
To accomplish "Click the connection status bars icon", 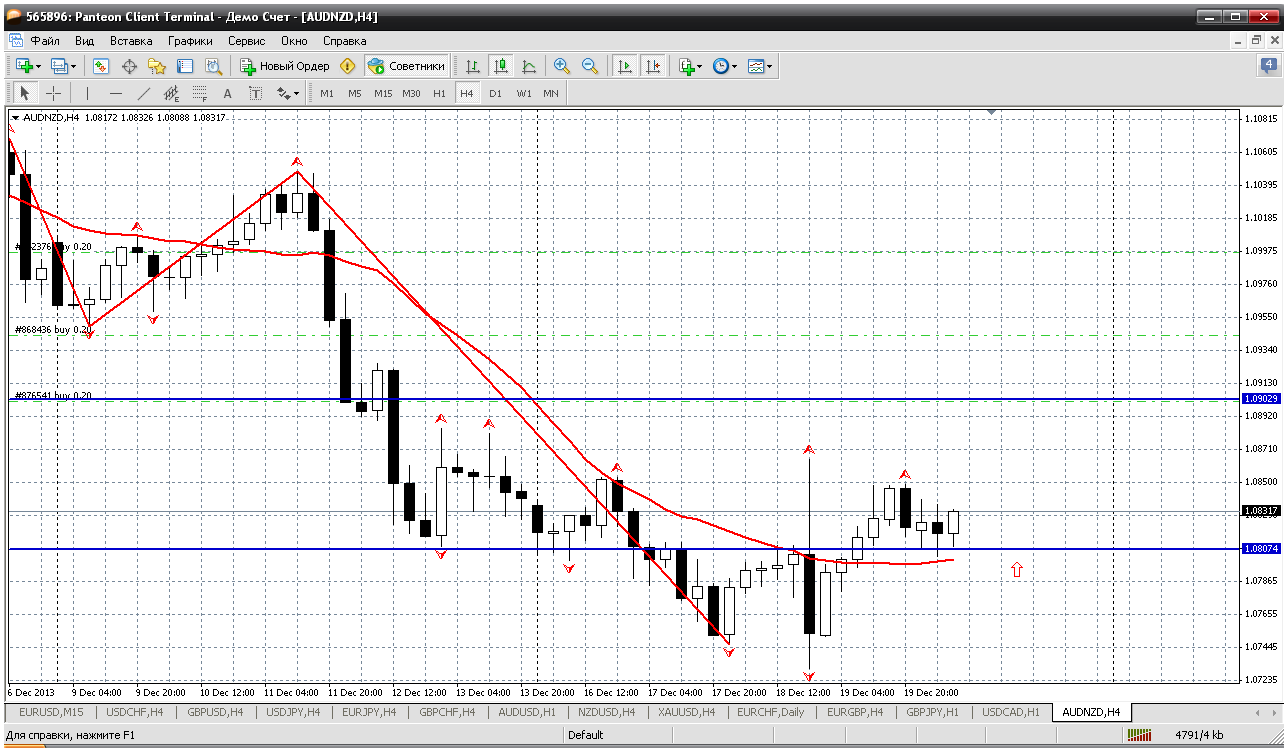I will point(1139,735).
